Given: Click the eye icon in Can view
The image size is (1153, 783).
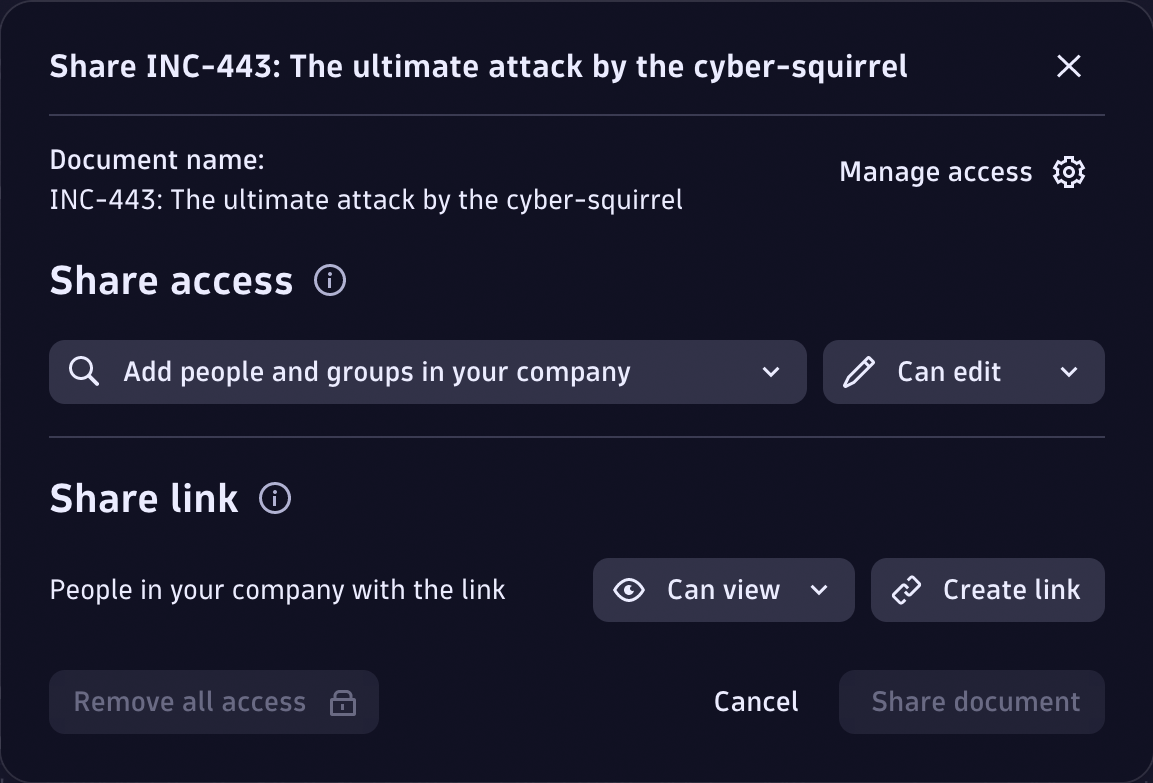Looking at the screenshot, I should [629, 590].
